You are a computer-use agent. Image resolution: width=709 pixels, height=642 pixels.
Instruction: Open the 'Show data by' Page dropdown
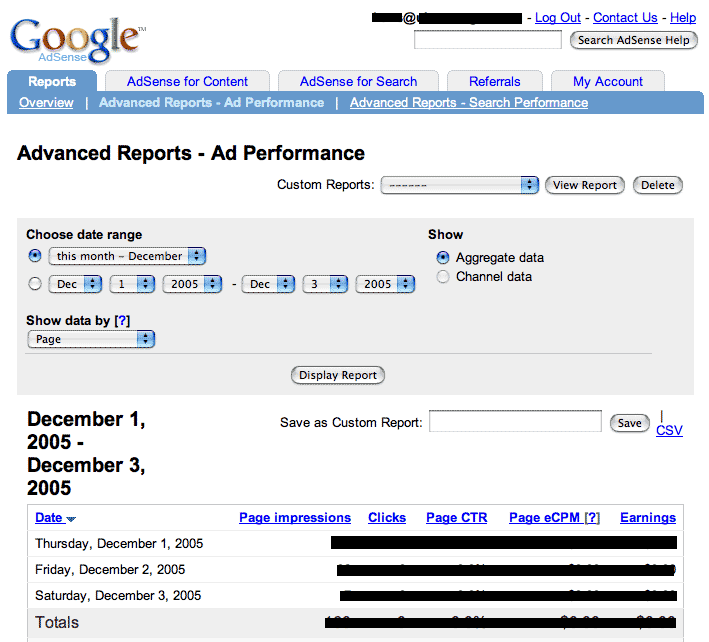(x=91, y=339)
